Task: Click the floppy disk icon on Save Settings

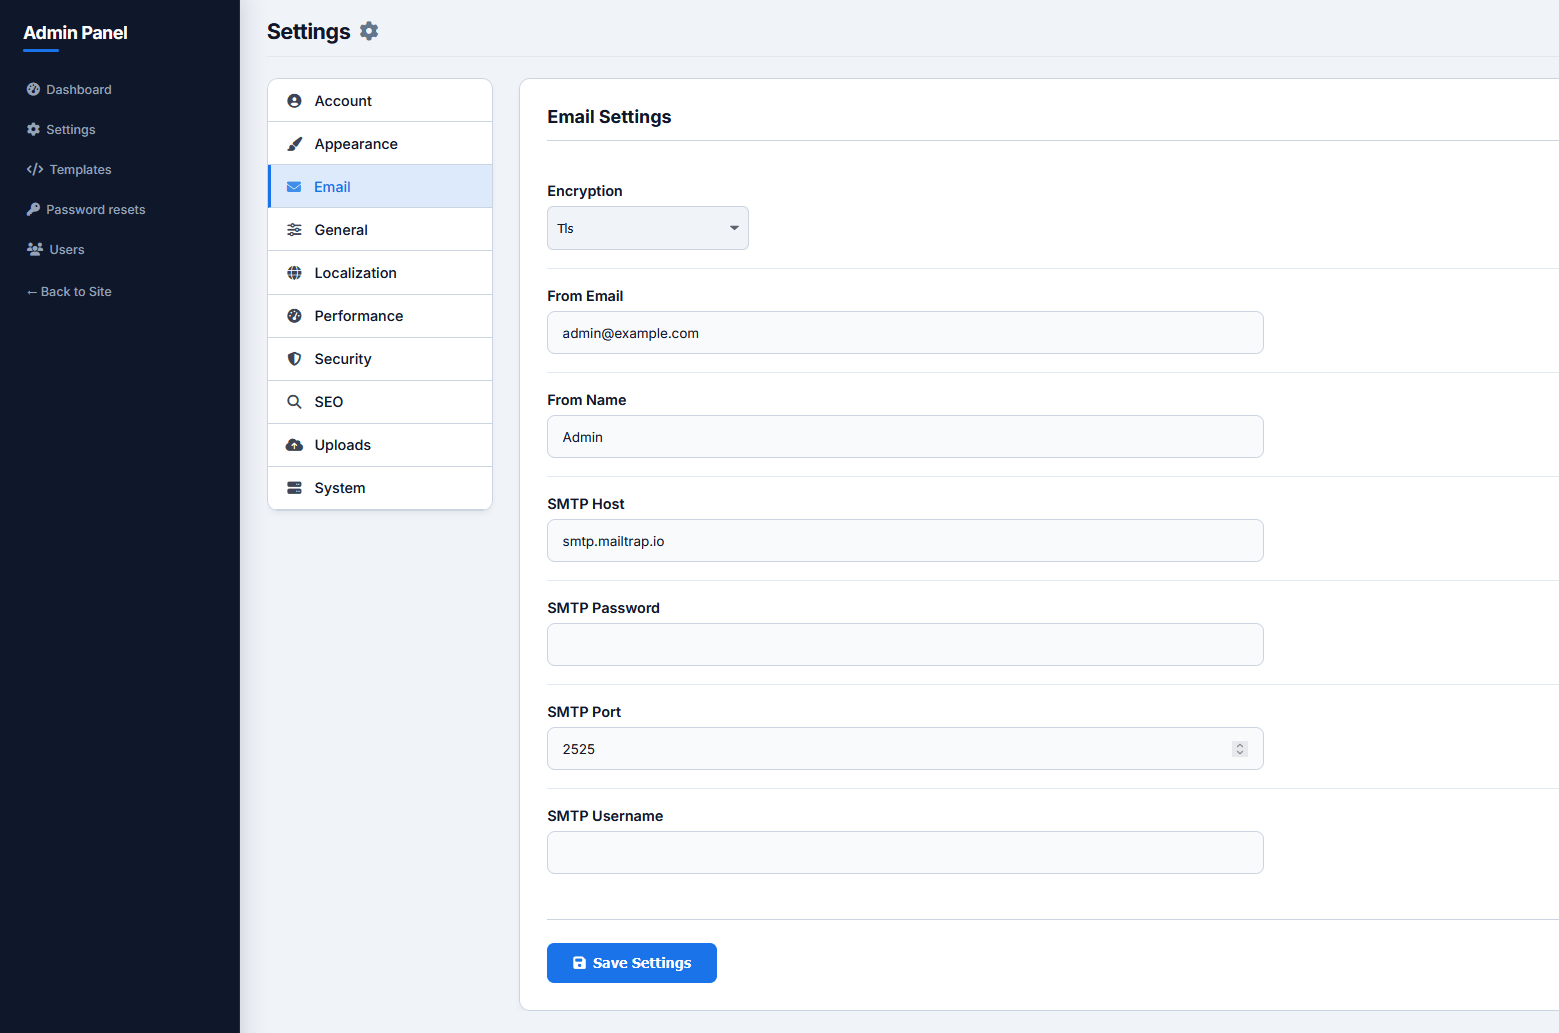Action: tap(579, 963)
